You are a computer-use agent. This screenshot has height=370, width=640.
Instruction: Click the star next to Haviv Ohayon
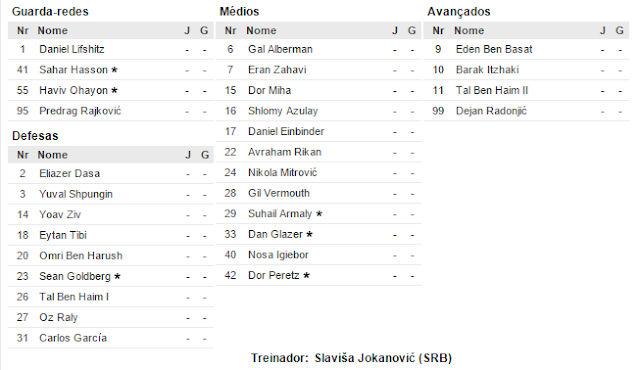pyautogui.click(x=114, y=91)
